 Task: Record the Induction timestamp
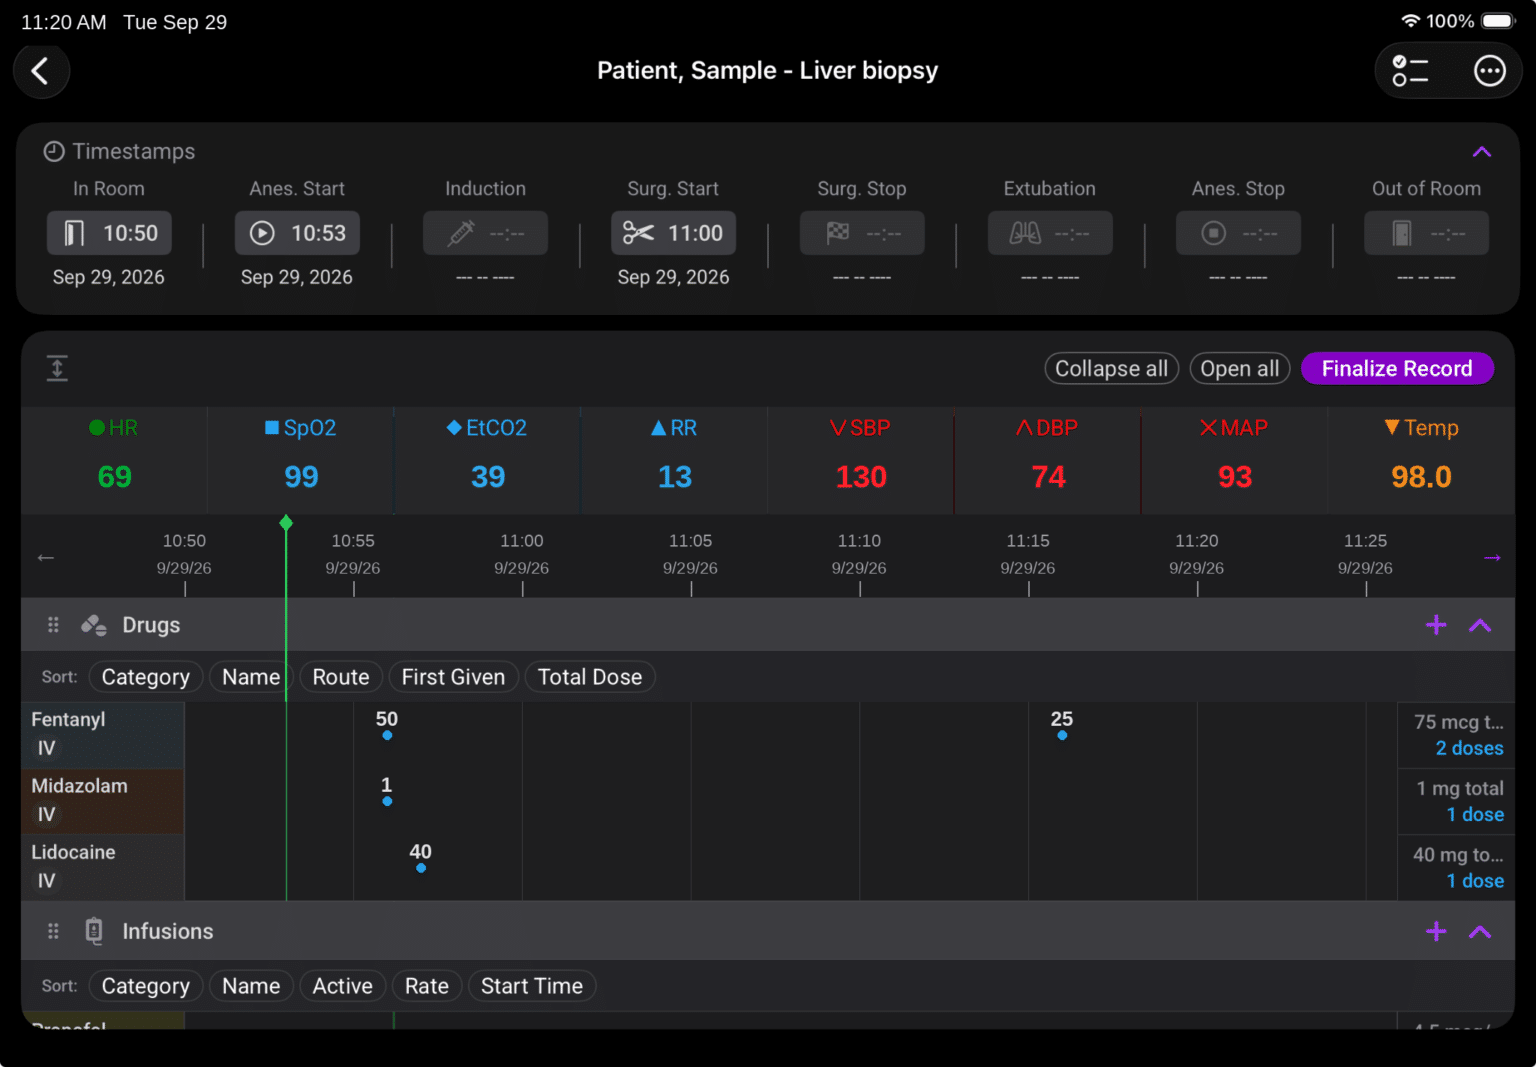[x=485, y=233]
